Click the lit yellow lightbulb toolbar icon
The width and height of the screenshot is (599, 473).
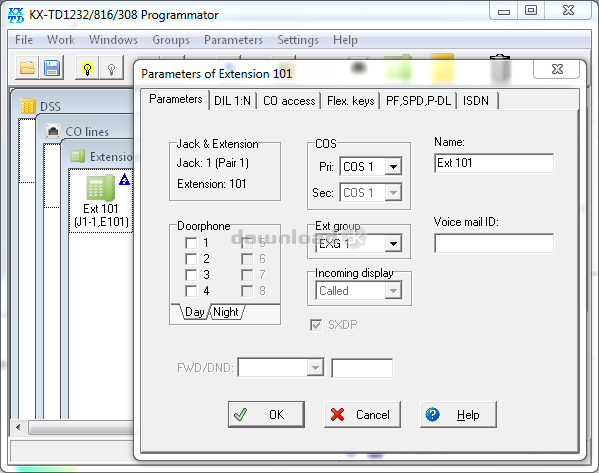tap(87, 68)
